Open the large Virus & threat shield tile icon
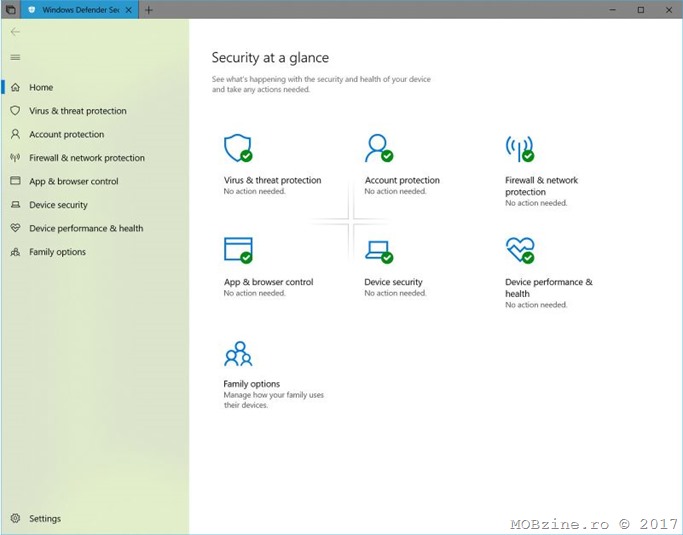Screen dimensions: 683x535 coord(238,148)
